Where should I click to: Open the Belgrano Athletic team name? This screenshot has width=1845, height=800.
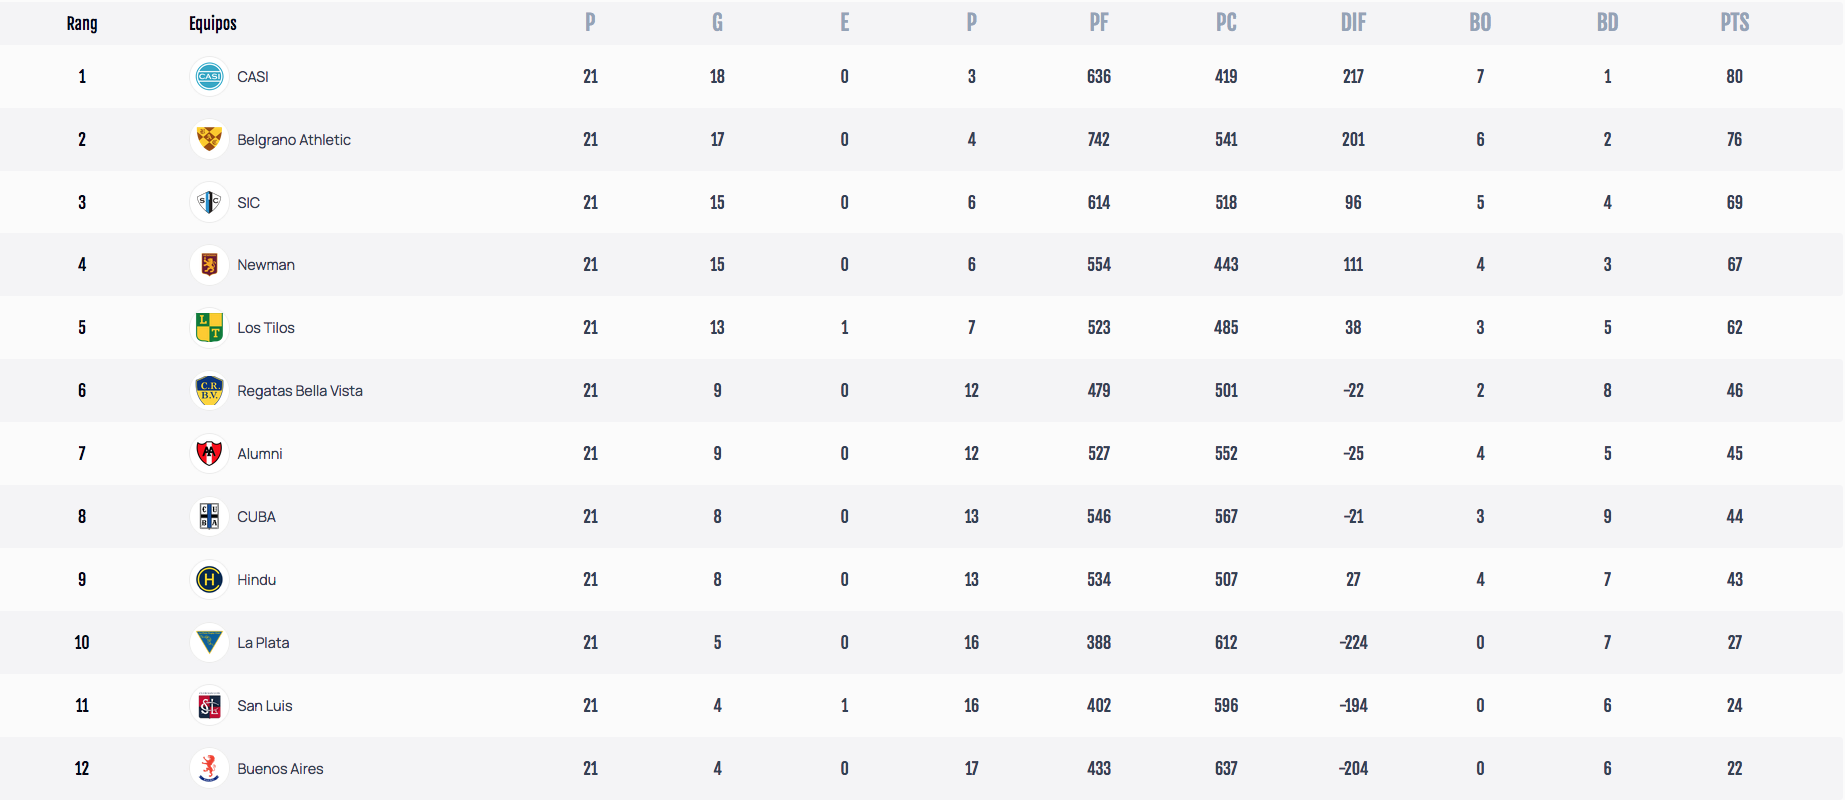coord(294,140)
